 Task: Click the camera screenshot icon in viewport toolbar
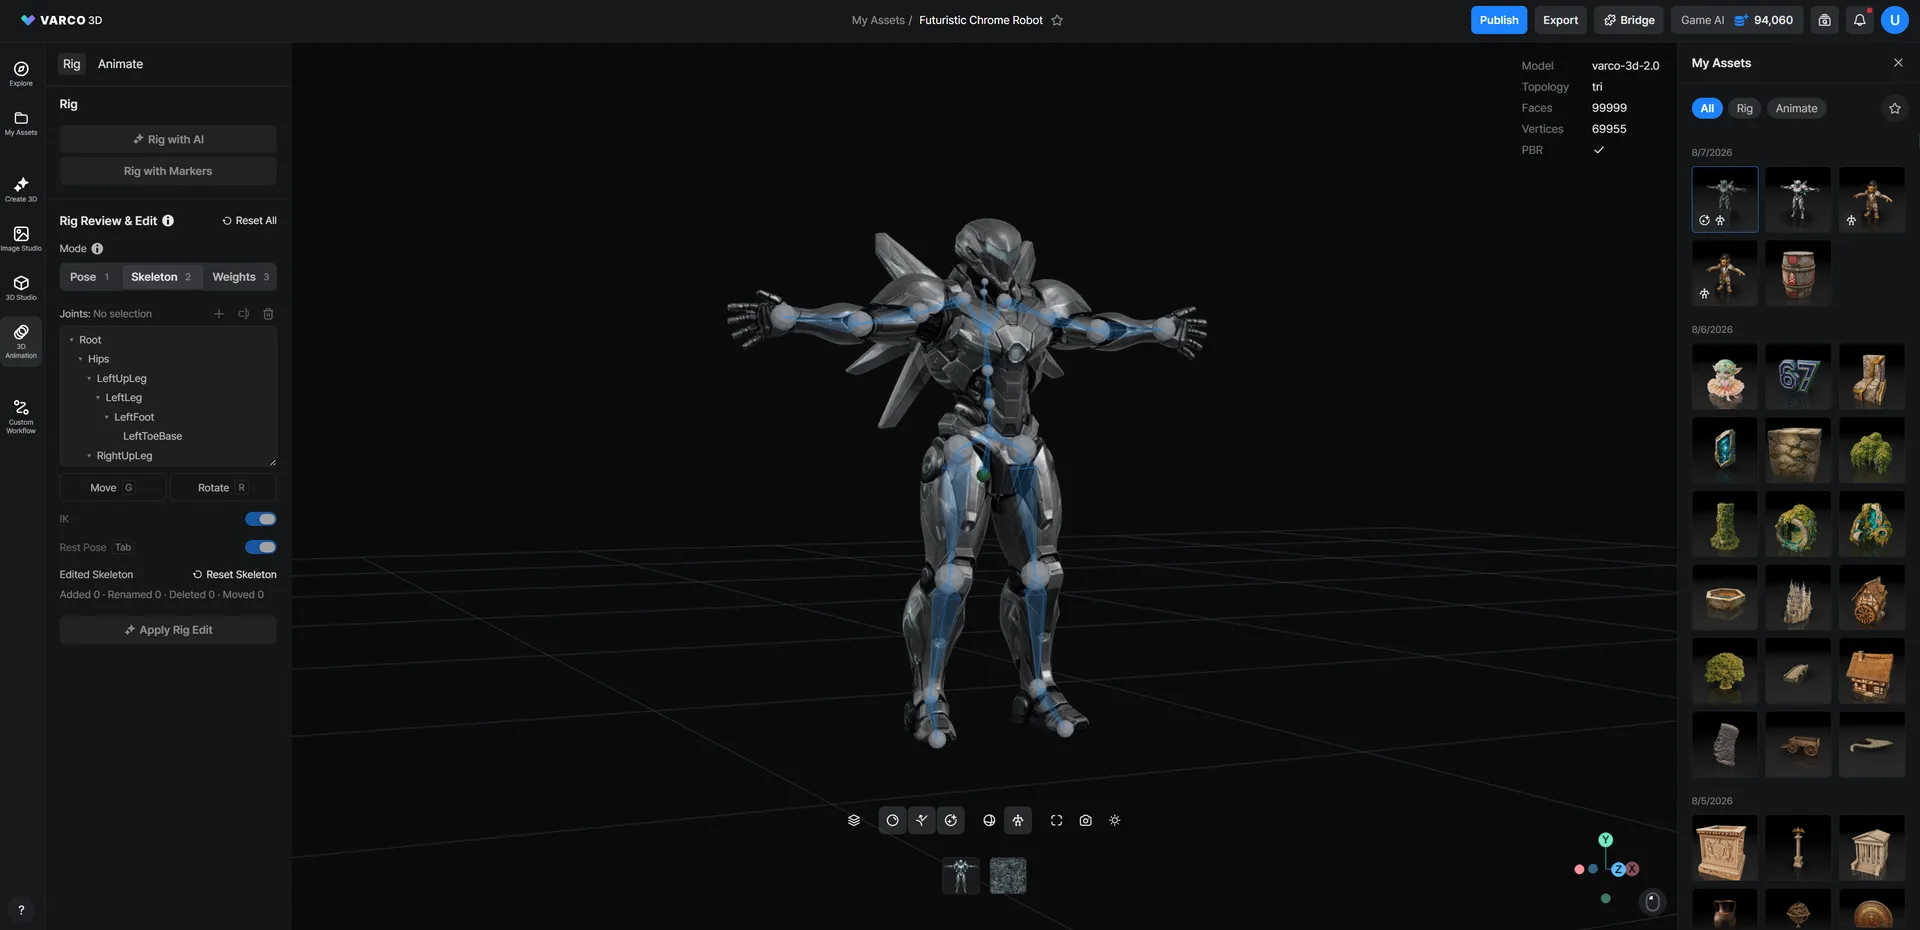[x=1086, y=820]
